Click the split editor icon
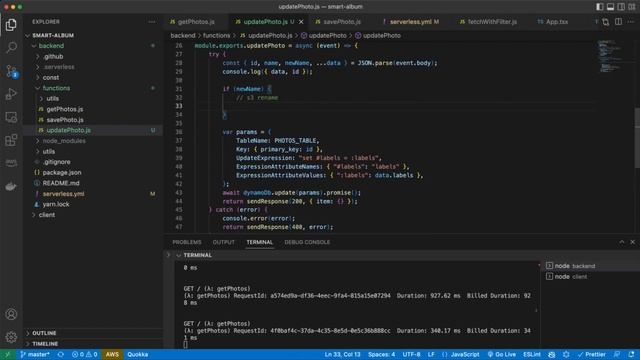The width and height of the screenshot is (640, 360). pos(618,22)
